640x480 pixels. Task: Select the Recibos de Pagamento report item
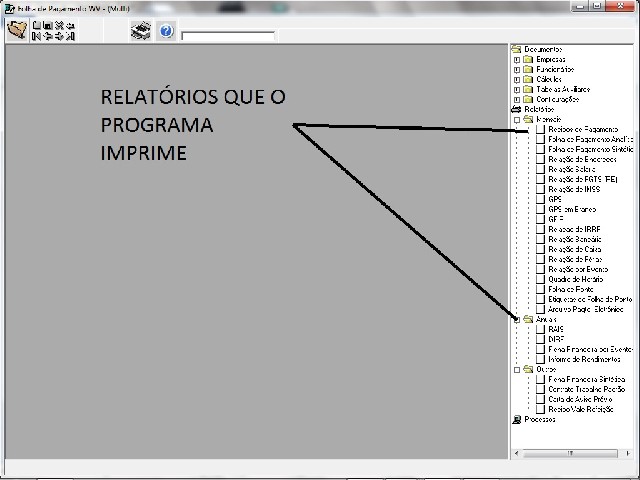tap(583, 129)
